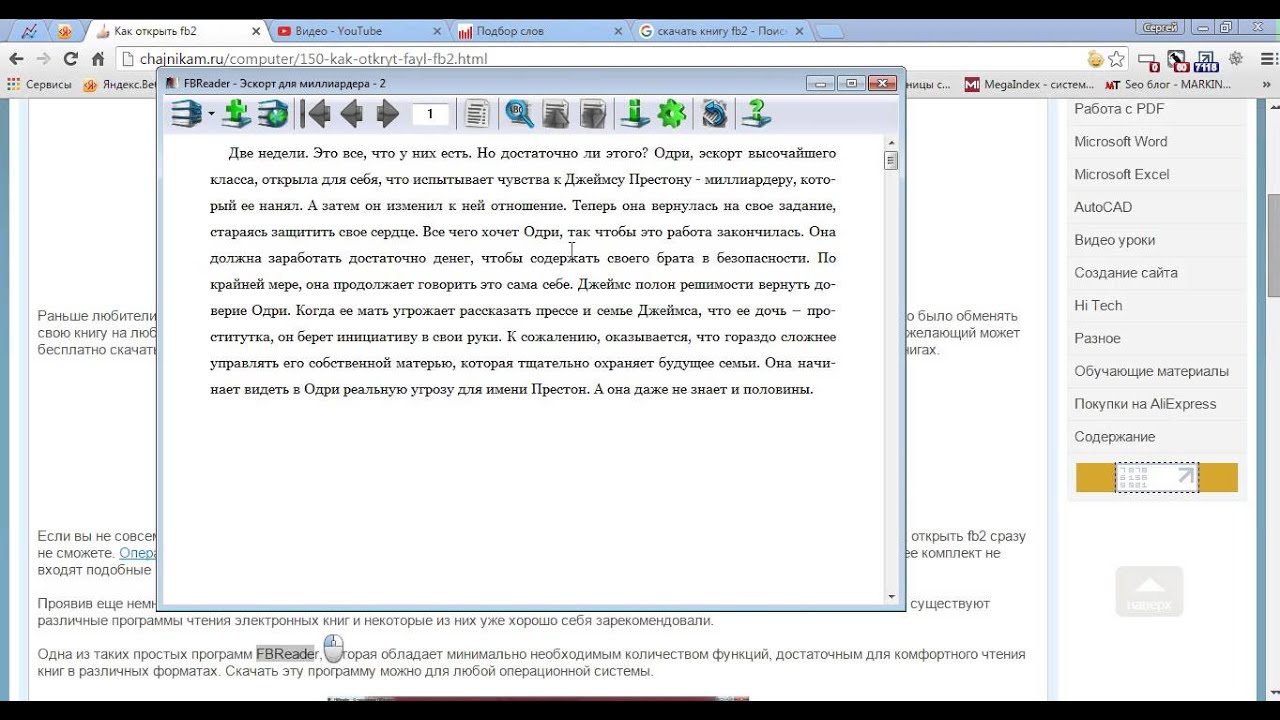Open Microsoft Word sidebar link
The image size is (1280, 720).
(1120, 142)
